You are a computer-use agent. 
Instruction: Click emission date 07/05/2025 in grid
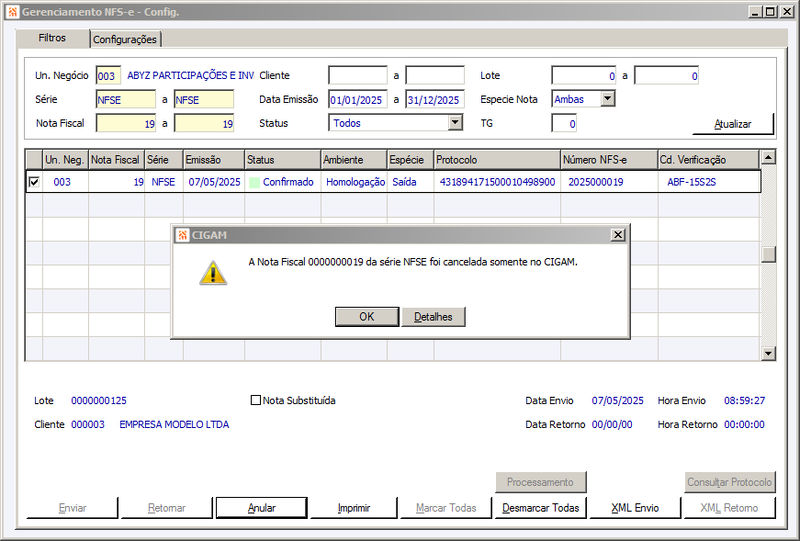coord(214,182)
